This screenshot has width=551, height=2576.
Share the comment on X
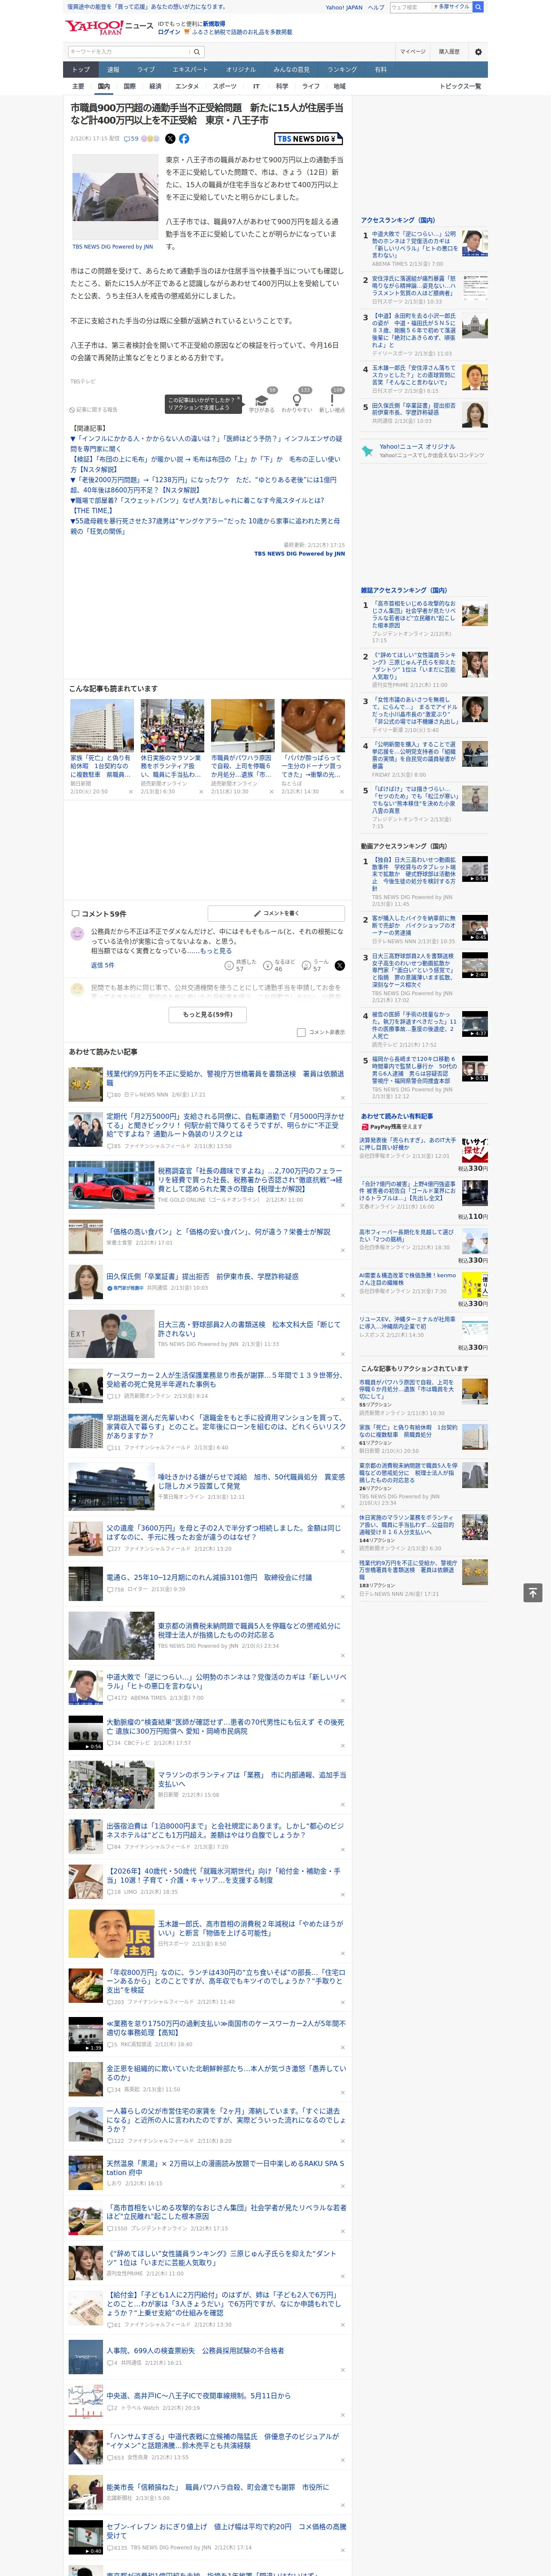tap(339, 965)
